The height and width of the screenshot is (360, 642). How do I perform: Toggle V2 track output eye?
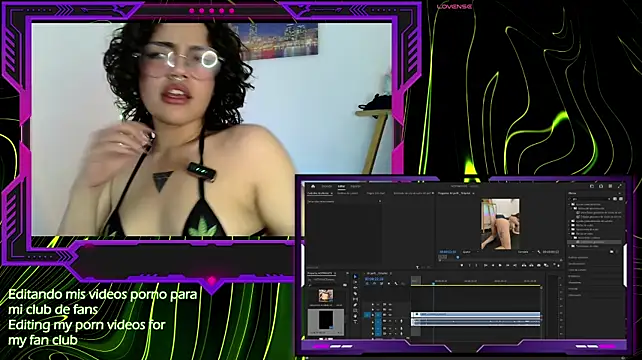coord(390,310)
